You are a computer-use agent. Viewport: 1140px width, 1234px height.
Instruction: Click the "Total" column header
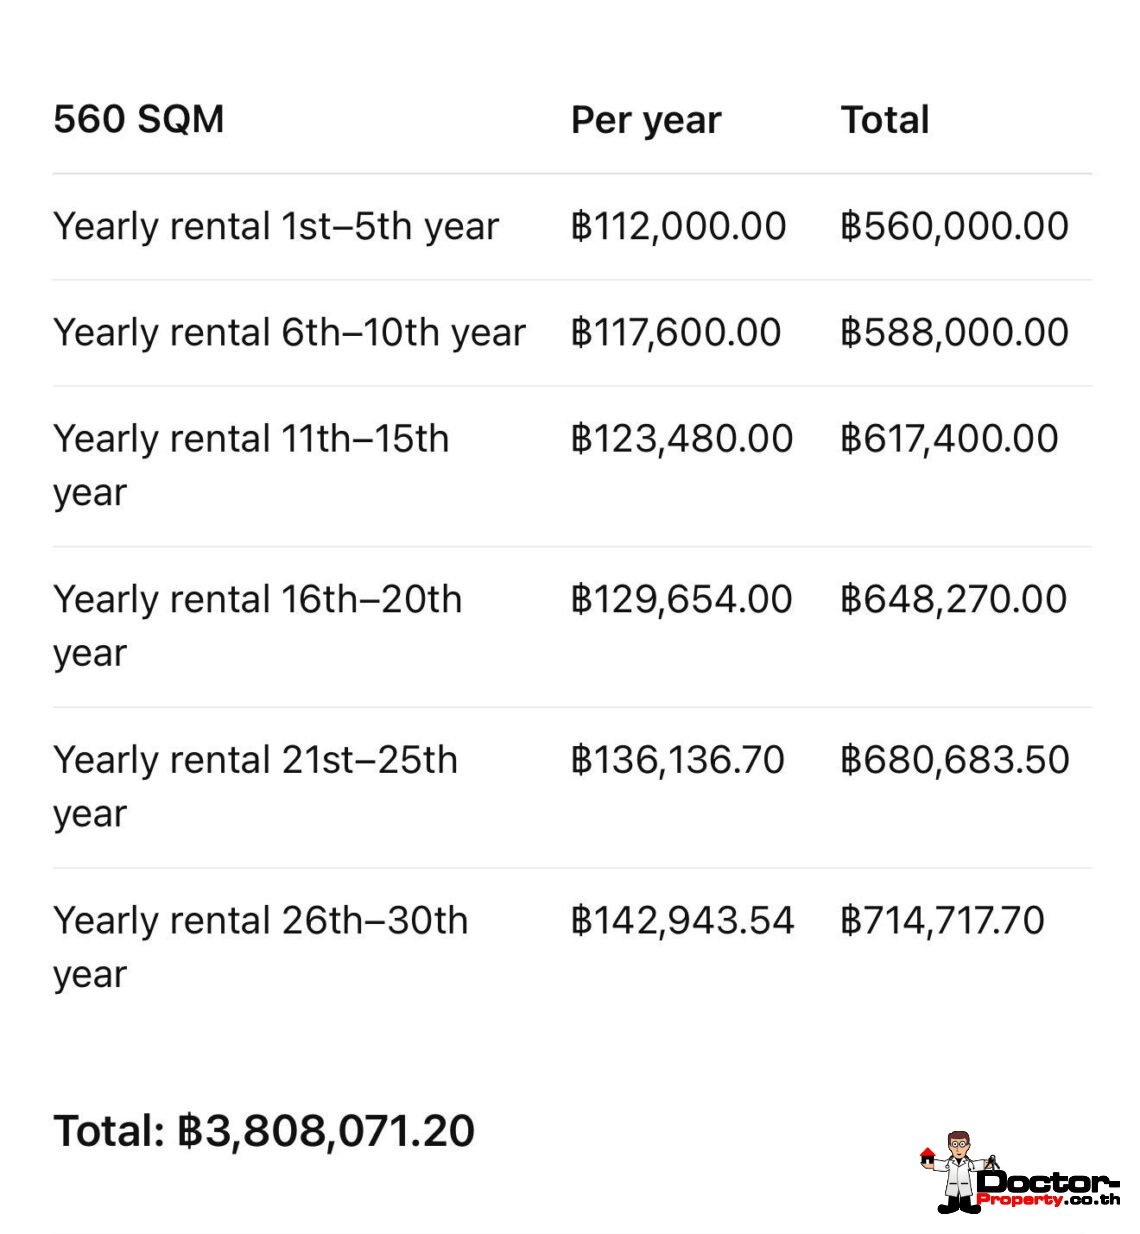coord(885,120)
